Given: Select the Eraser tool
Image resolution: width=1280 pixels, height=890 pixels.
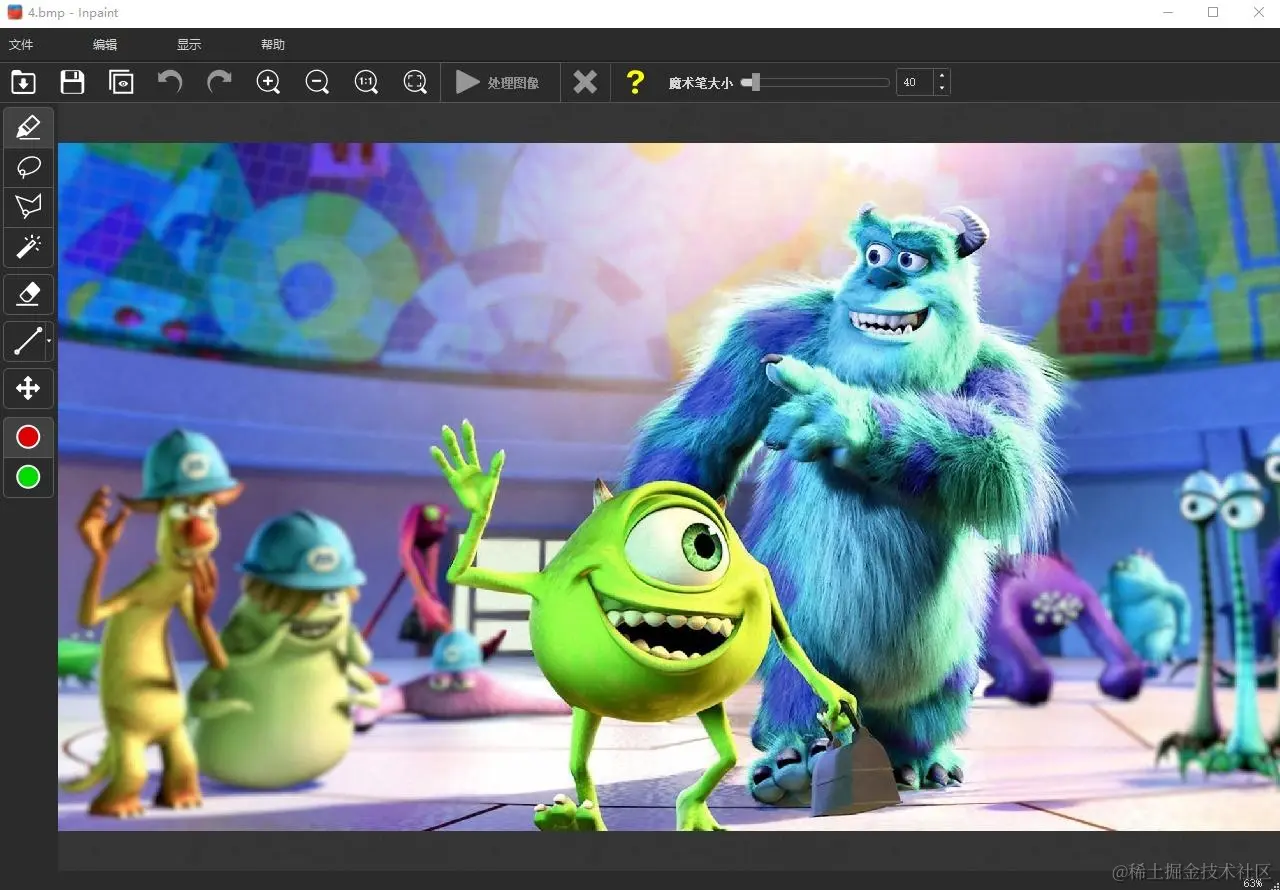Looking at the screenshot, I should click(x=28, y=294).
